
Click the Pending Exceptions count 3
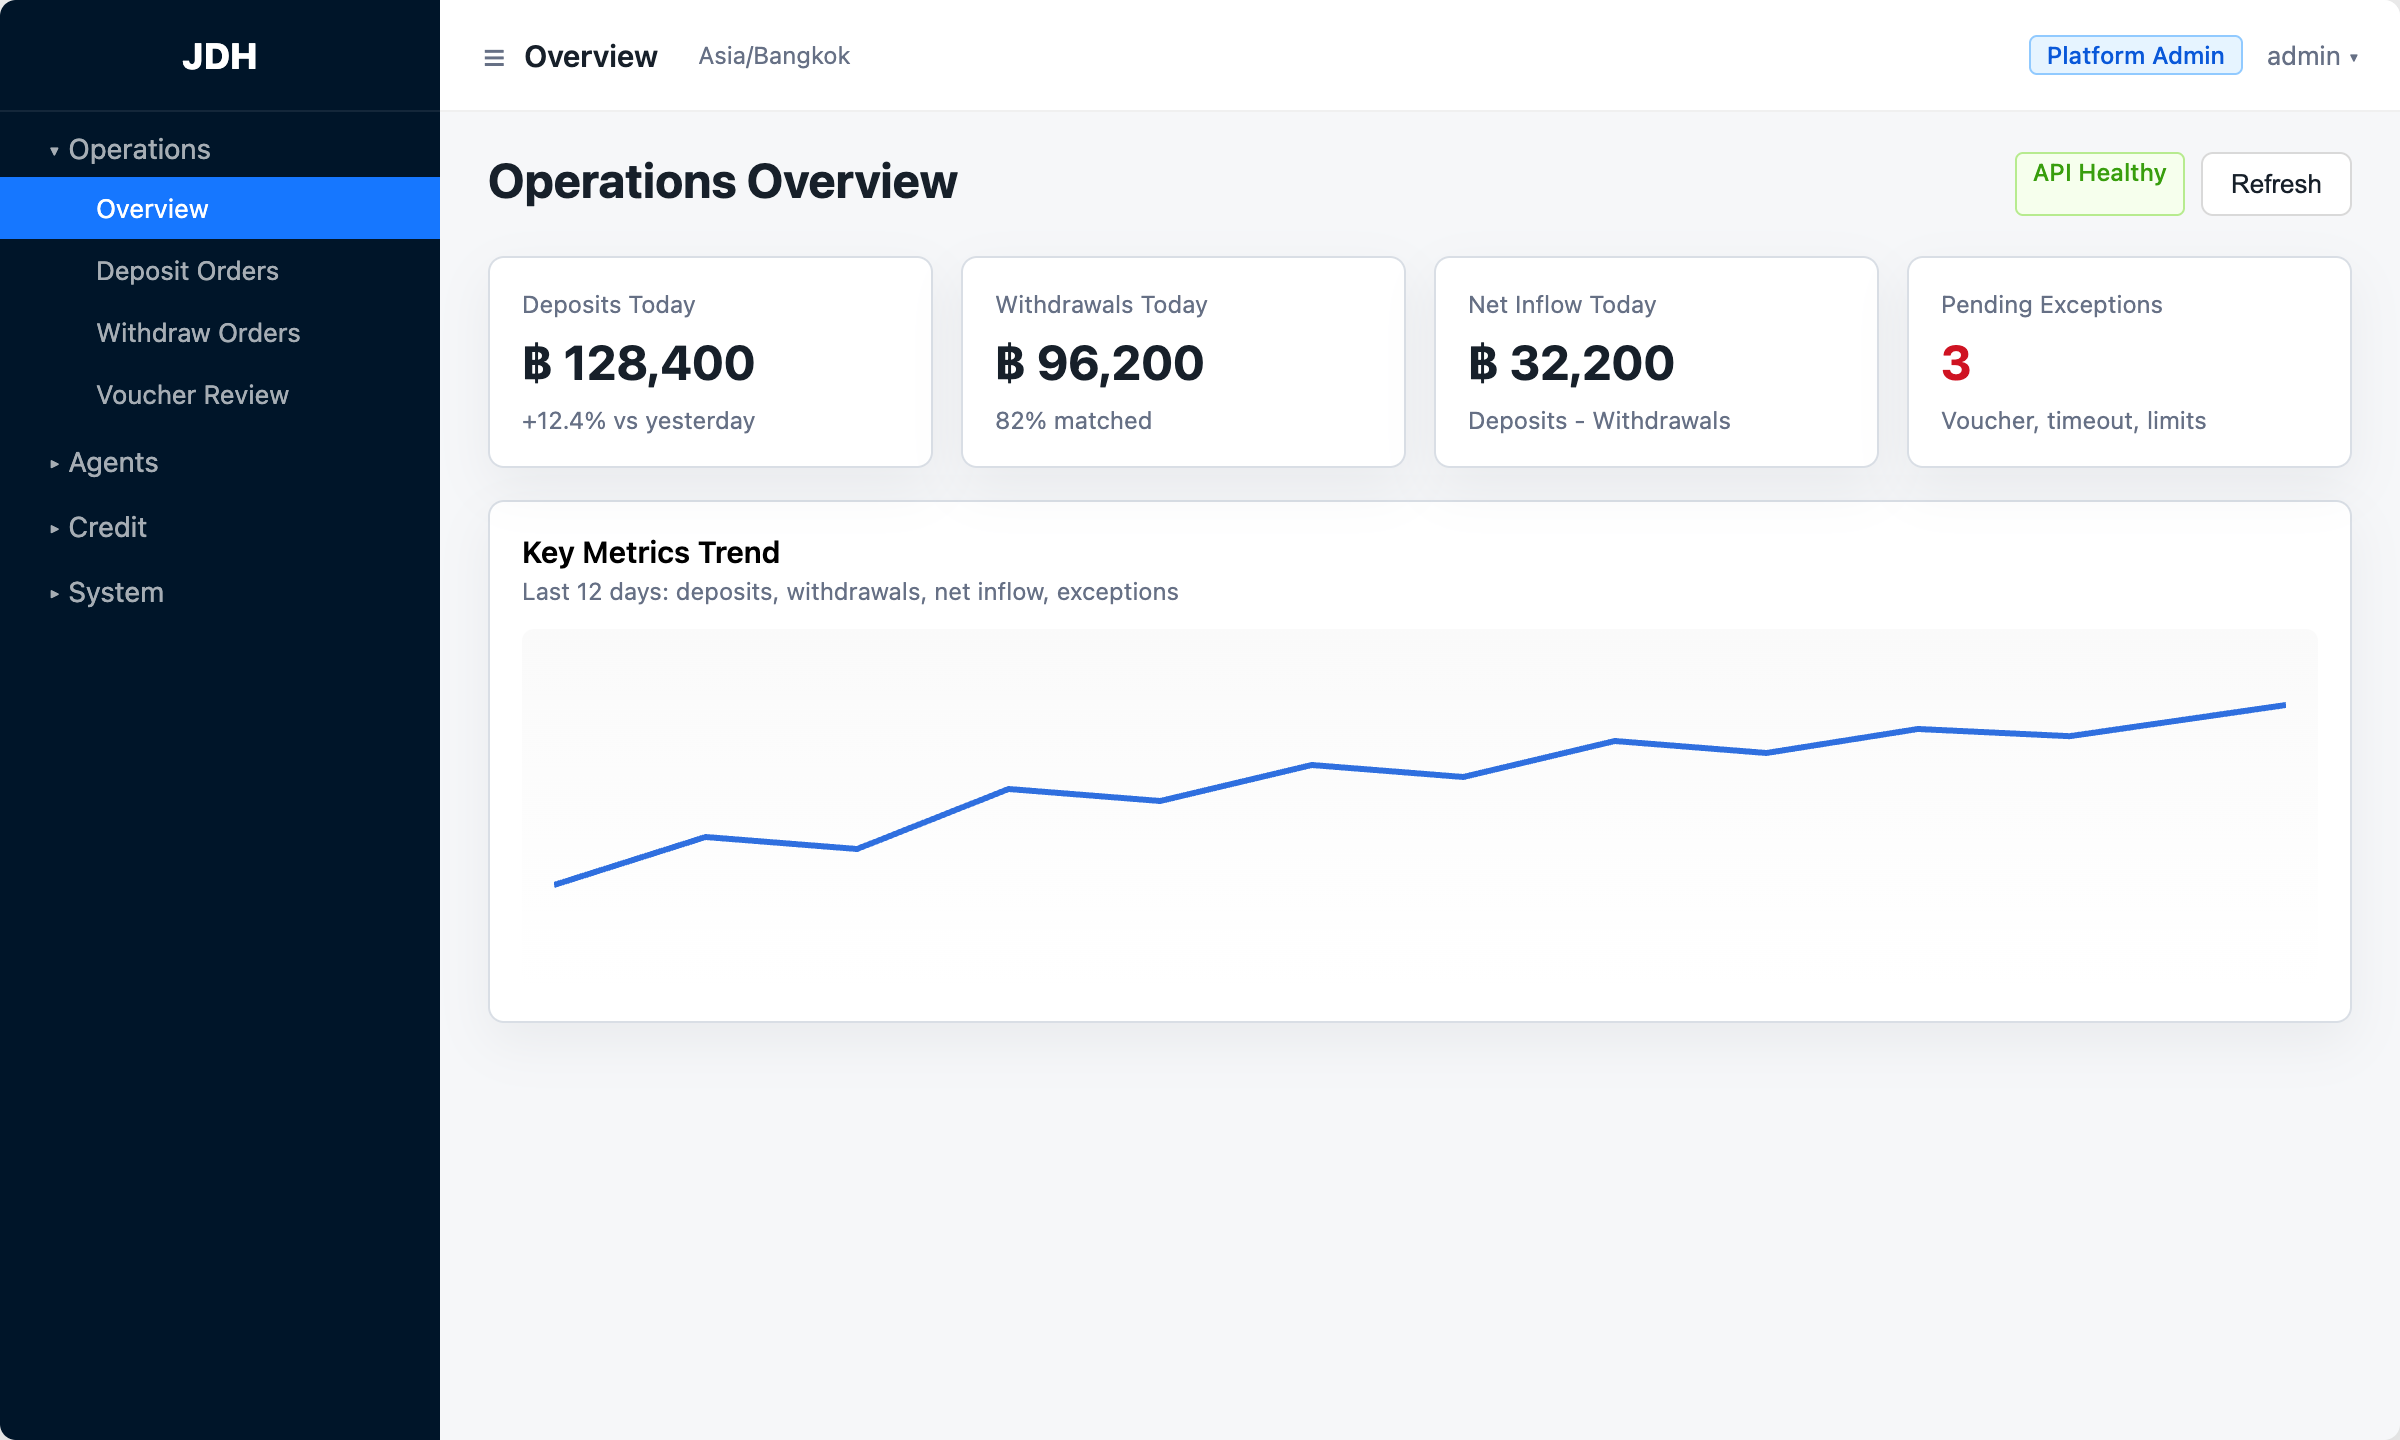(x=1956, y=363)
